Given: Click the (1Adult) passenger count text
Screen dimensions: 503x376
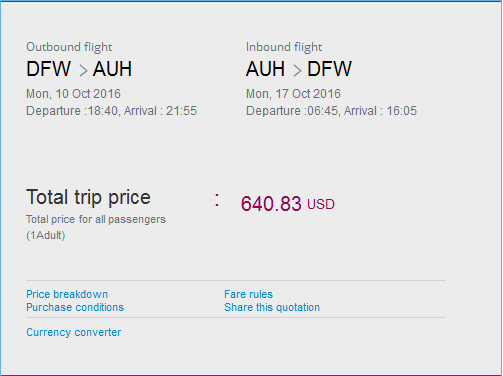Looking at the screenshot, I should pos(46,235).
